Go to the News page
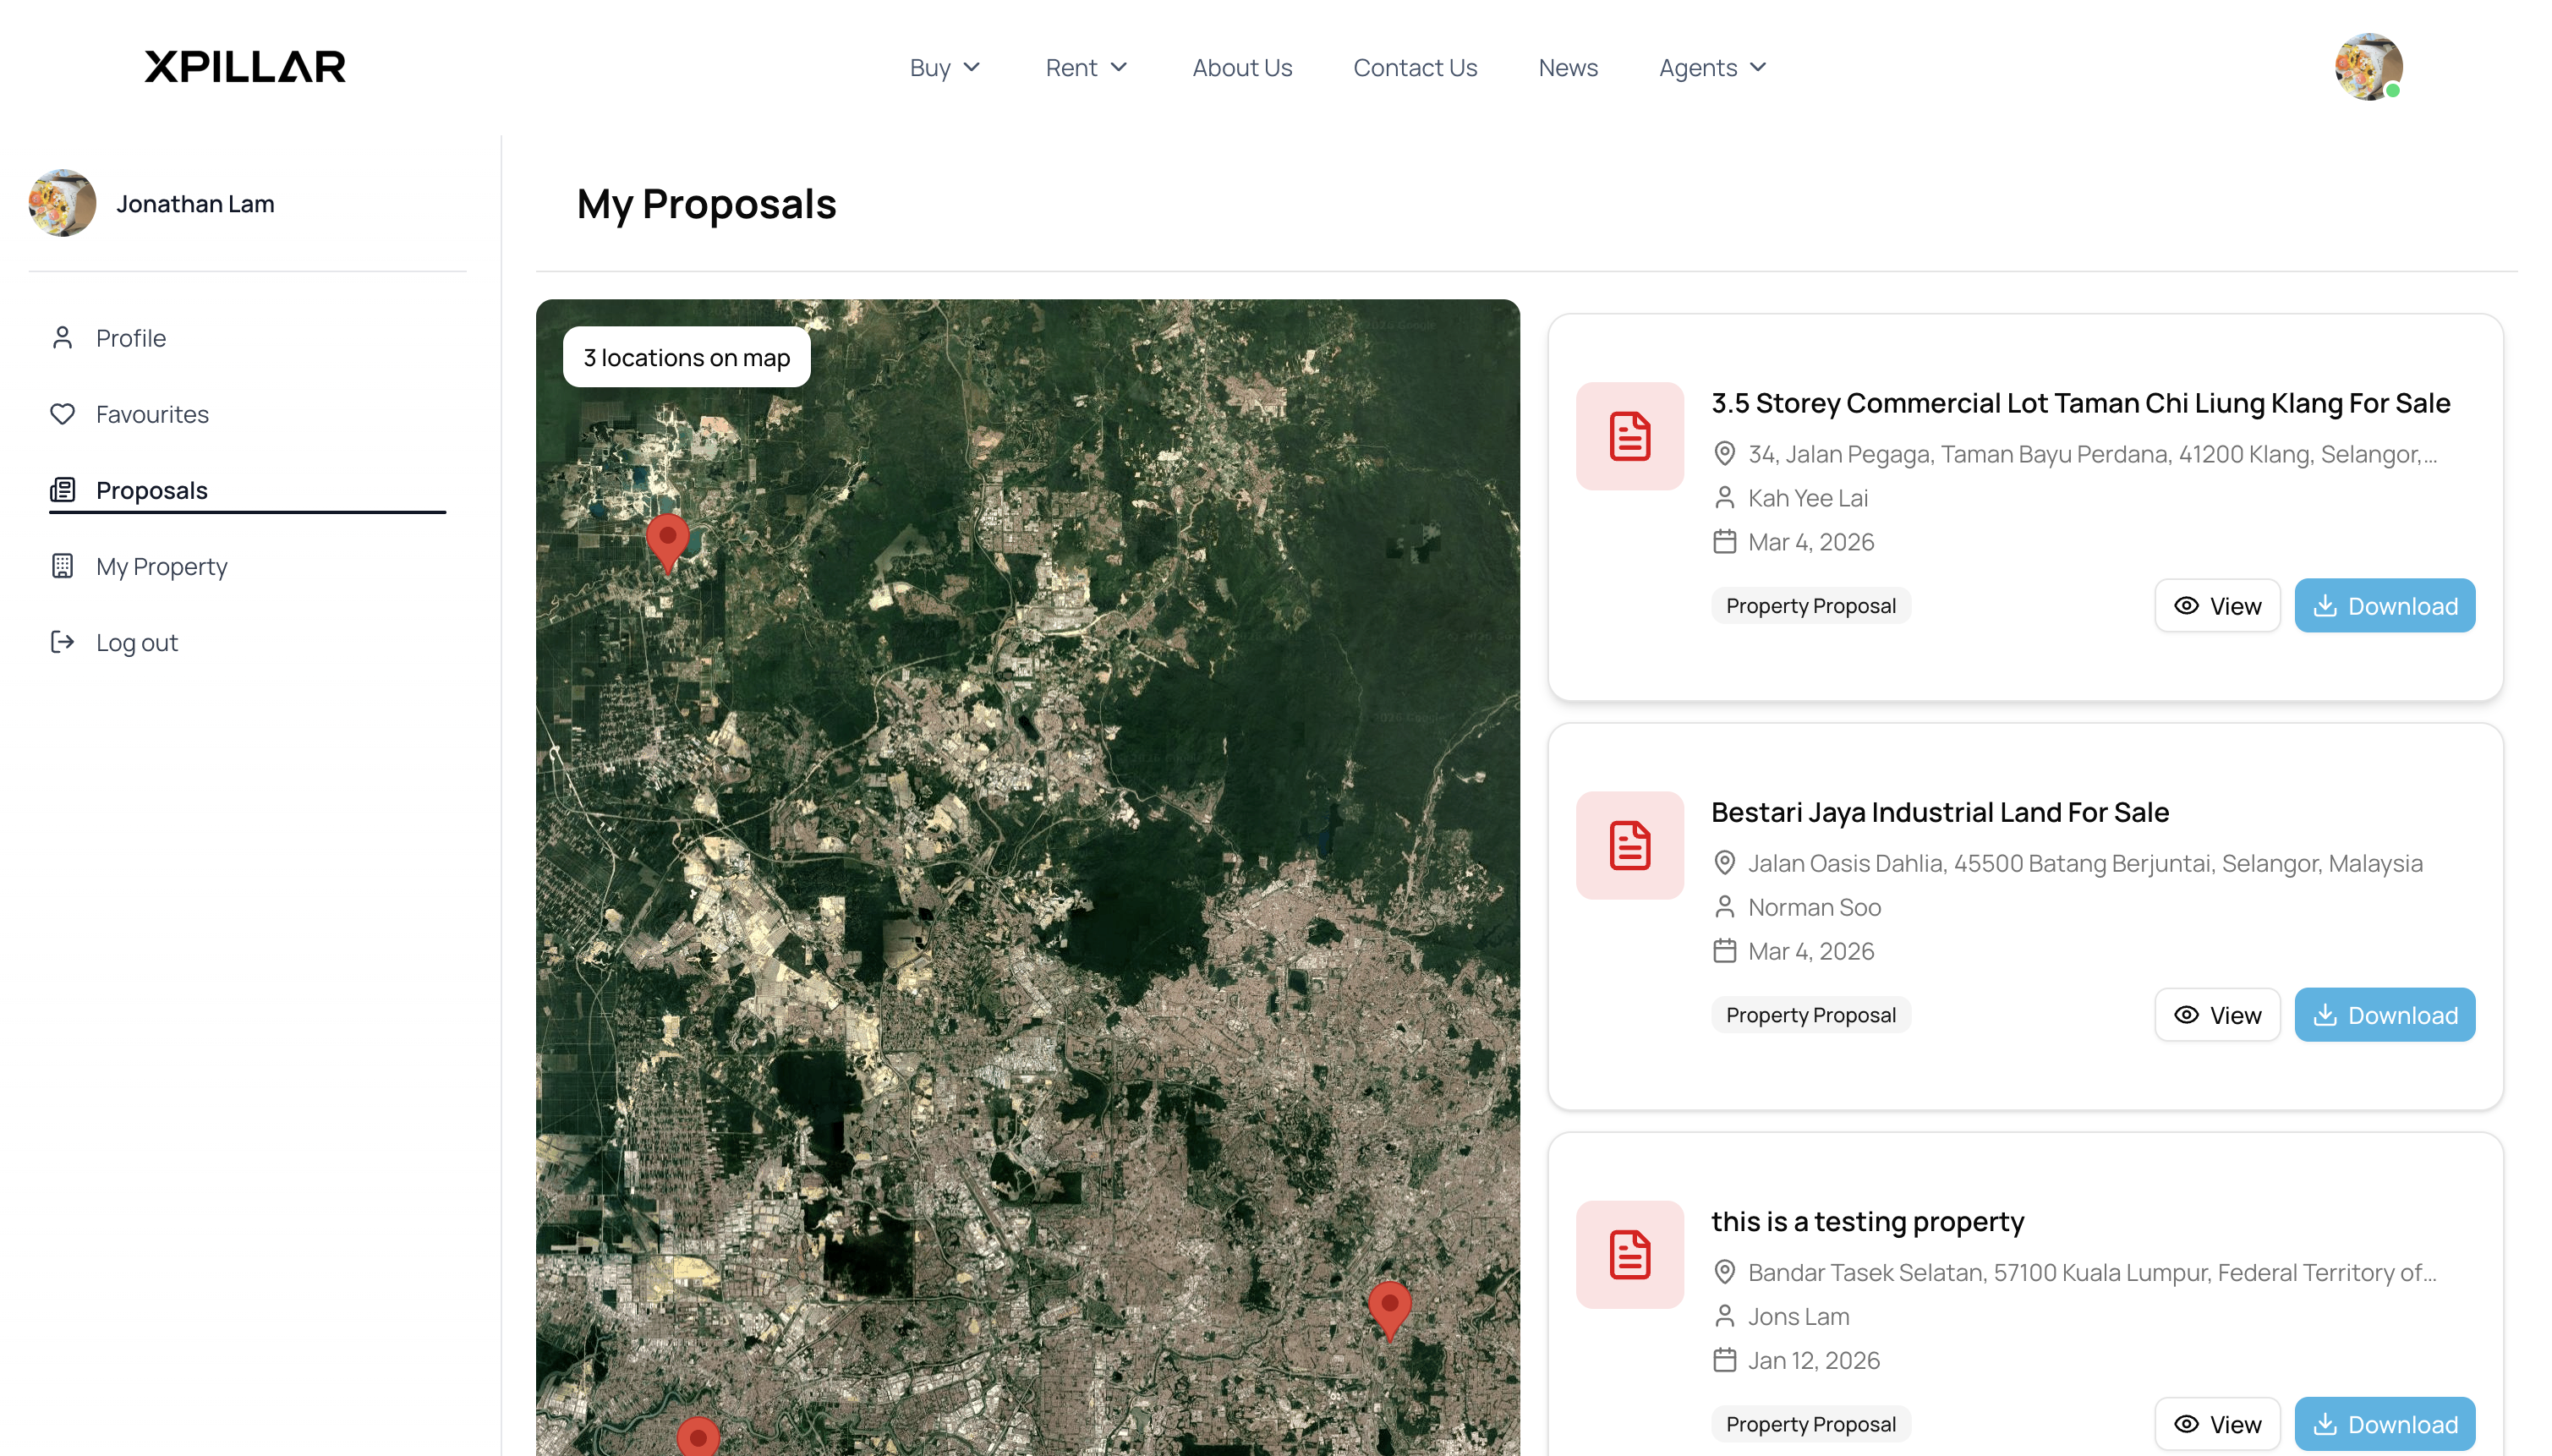This screenshot has height=1456, width=2552. (x=1568, y=67)
